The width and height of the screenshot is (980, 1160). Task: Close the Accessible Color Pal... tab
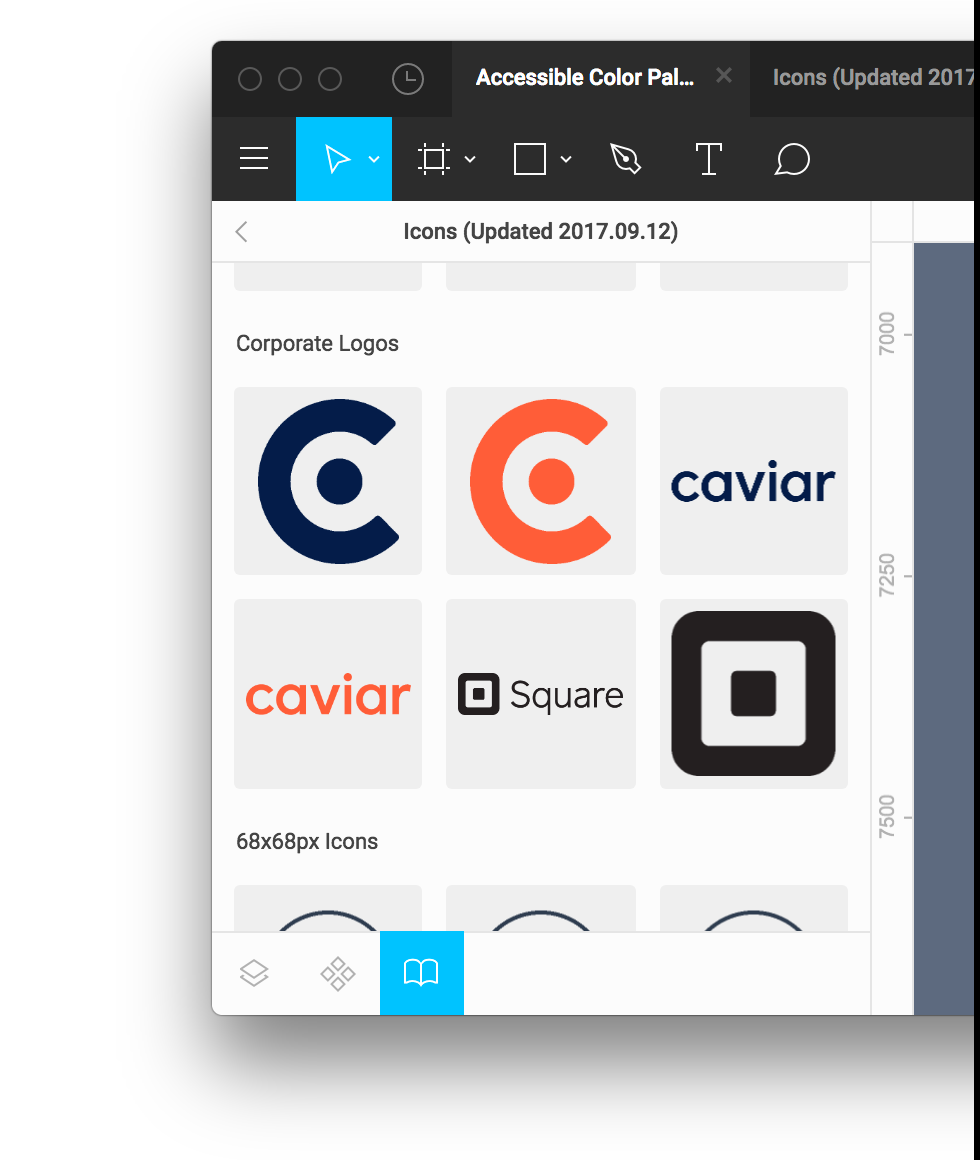point(724,75)
